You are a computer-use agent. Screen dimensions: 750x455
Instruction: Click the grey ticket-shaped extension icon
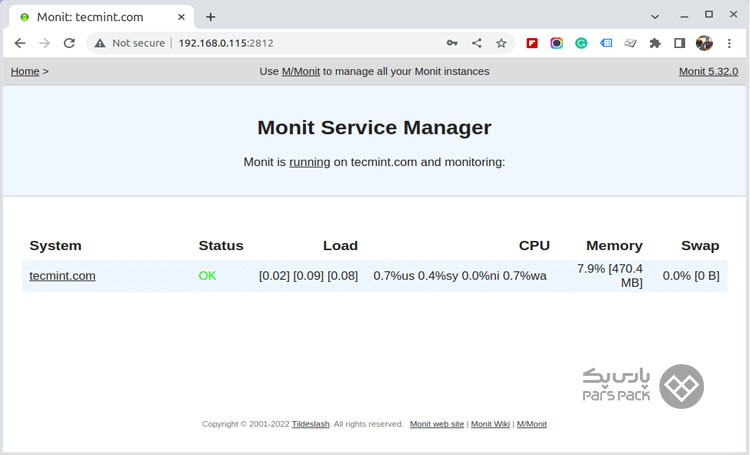[x=630, y=43]
